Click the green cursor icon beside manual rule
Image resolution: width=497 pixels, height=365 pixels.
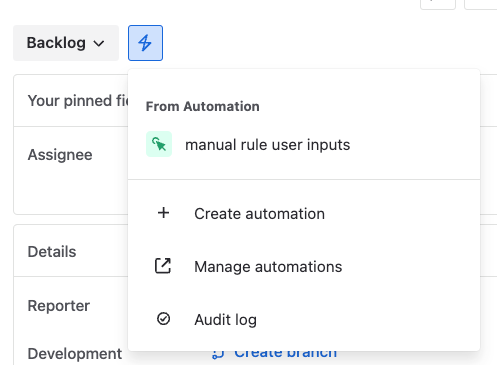point(159,144)
